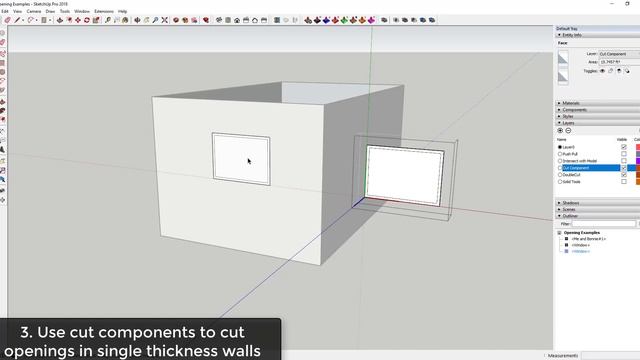Switch to Left view icon
This screenshot has width=640, height=360.
pyautogui.click(x=264, y=20)
